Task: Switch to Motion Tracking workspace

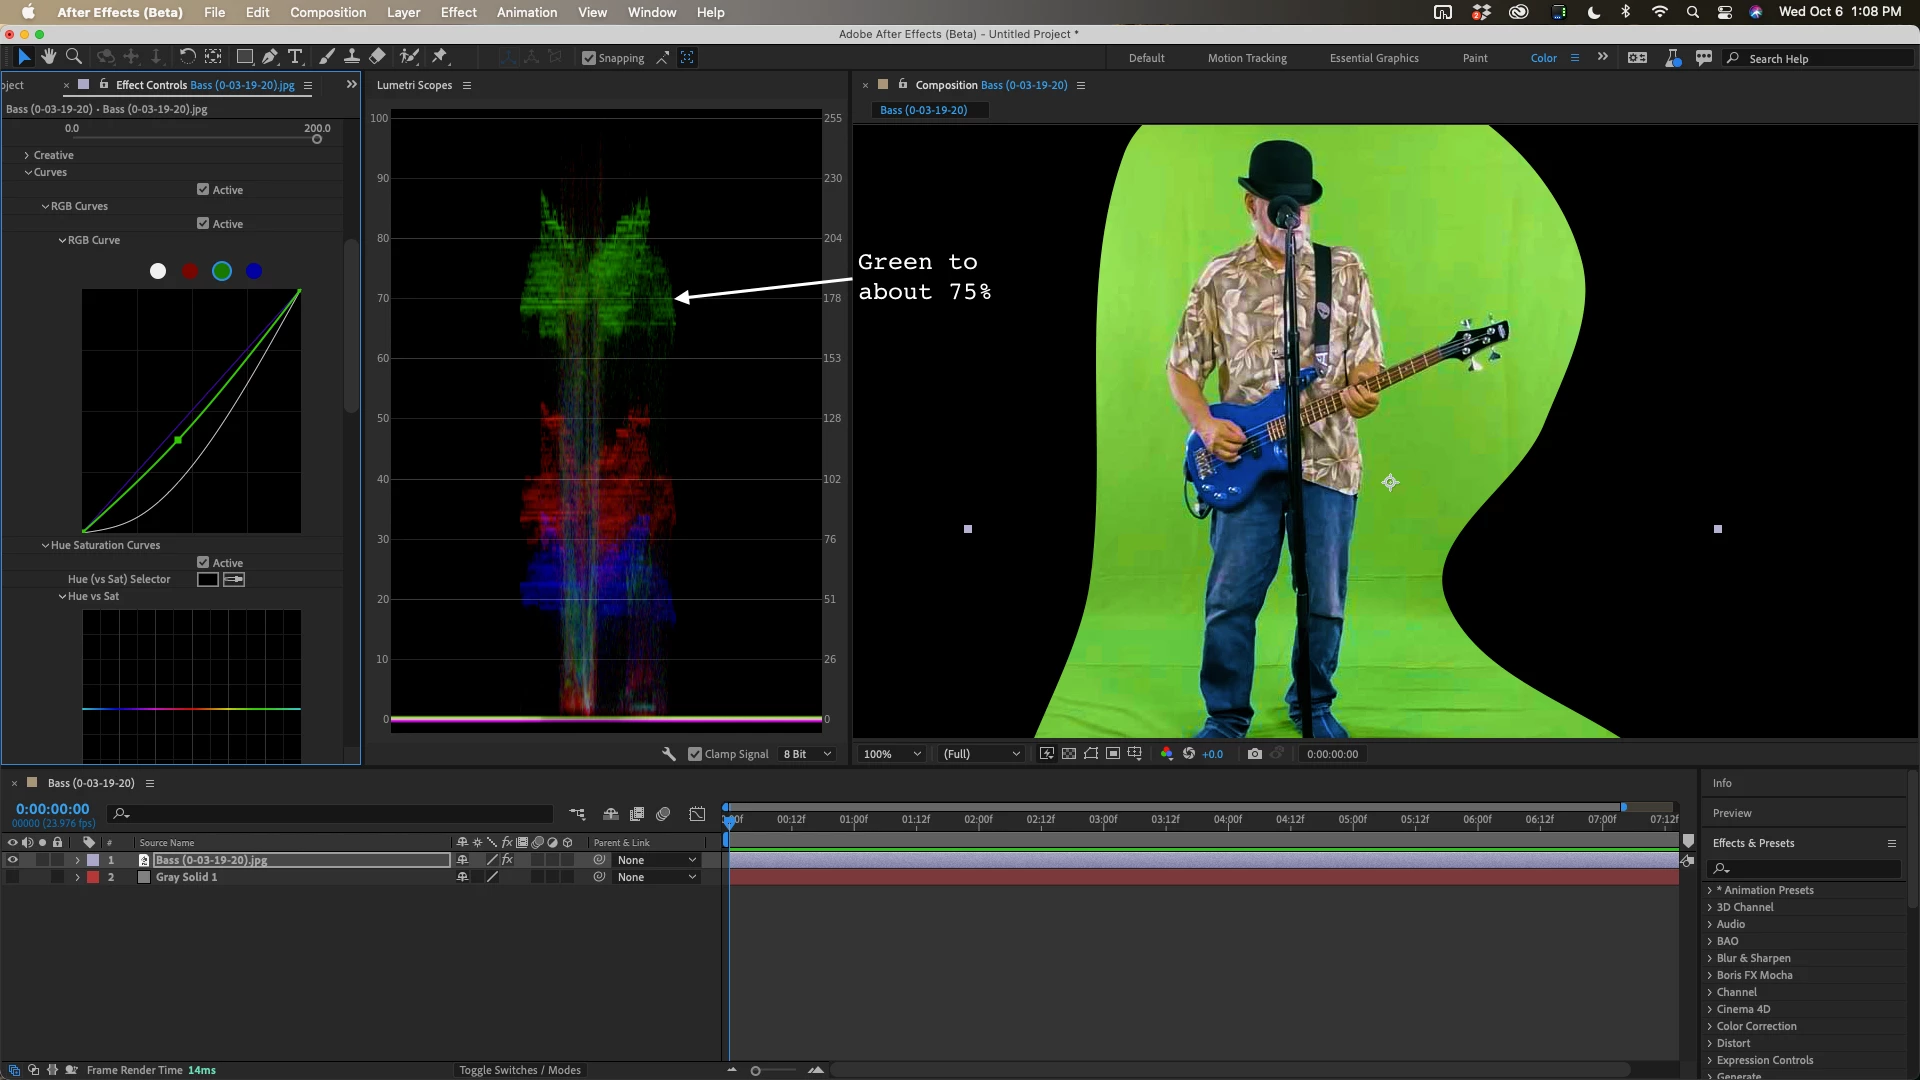Action: [x=1247, y=58]
